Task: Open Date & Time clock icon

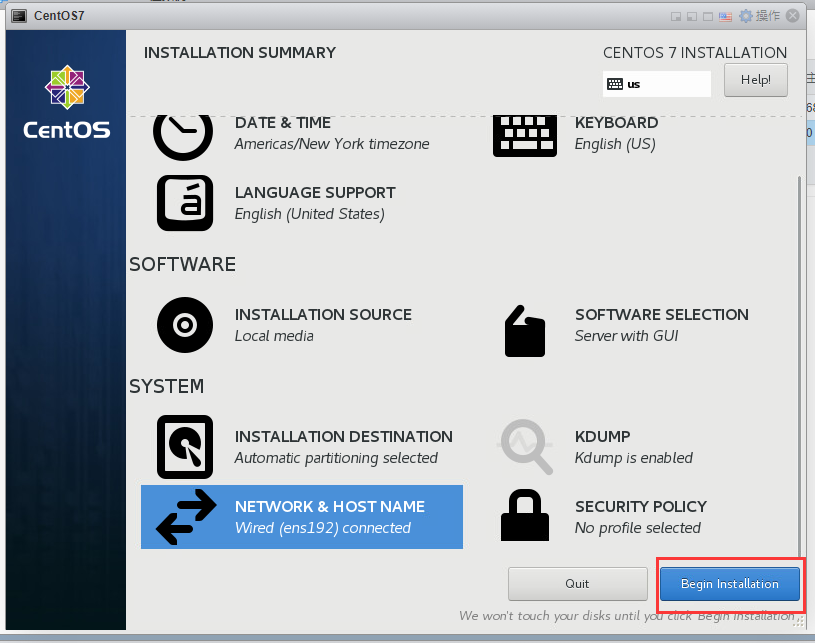Action: pos(182,135)
